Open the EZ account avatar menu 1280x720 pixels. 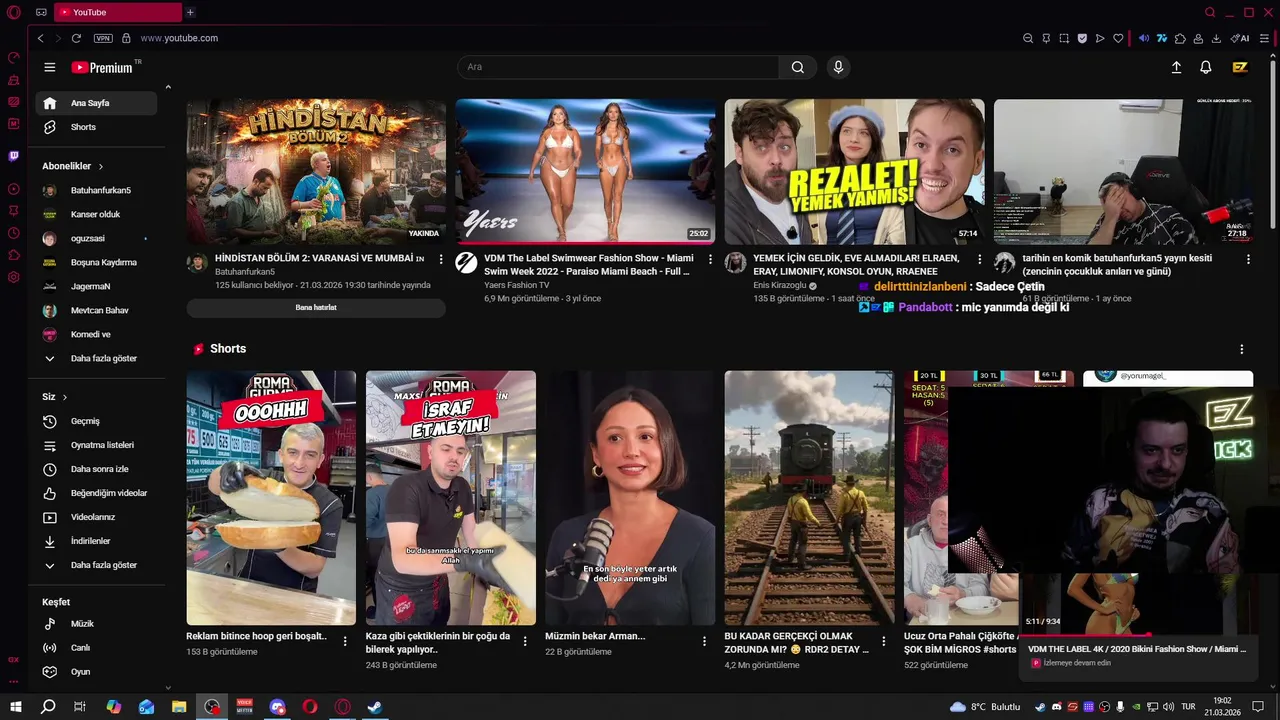point(1240,67)
